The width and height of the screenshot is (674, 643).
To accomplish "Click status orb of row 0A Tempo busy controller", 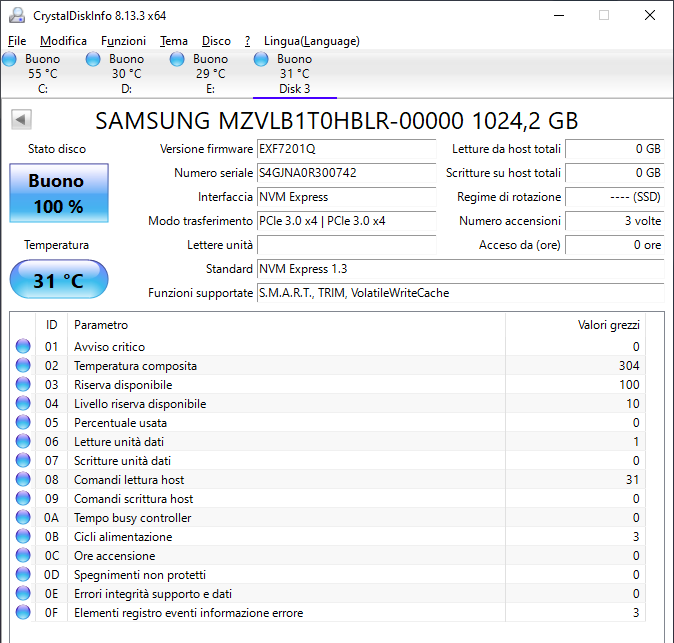I will click(x=23, y=517).
